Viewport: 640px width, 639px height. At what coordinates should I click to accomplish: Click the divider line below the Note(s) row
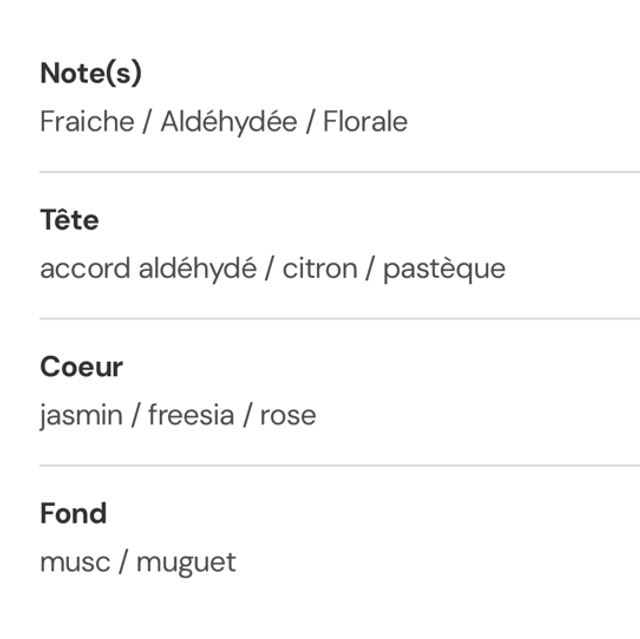point(340,172)
